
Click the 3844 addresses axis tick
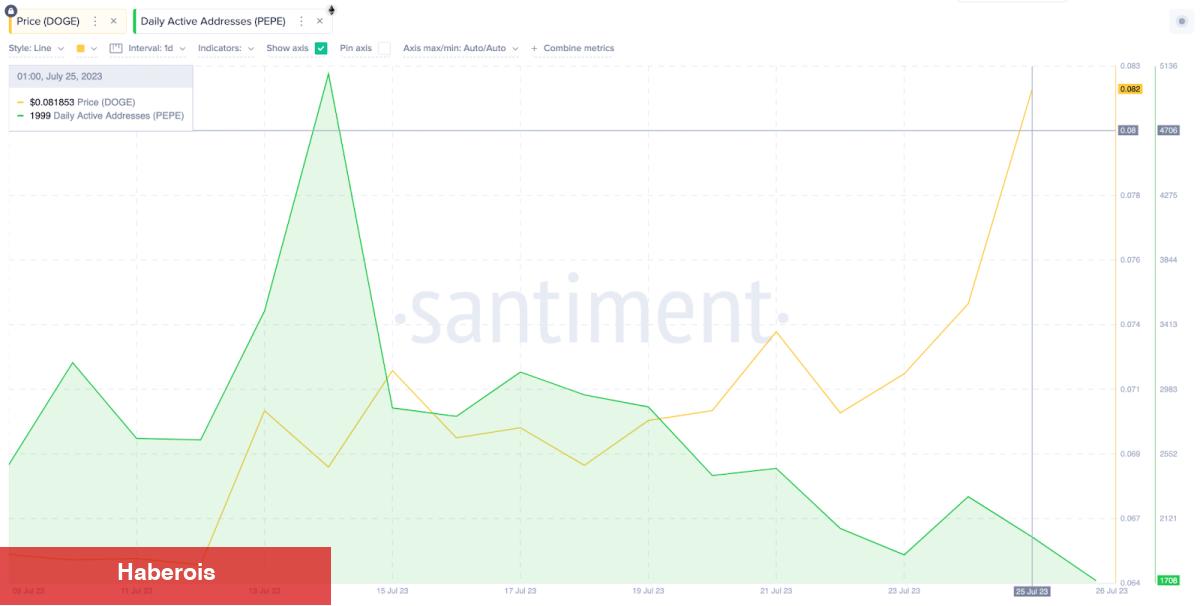click(1168, 260)
